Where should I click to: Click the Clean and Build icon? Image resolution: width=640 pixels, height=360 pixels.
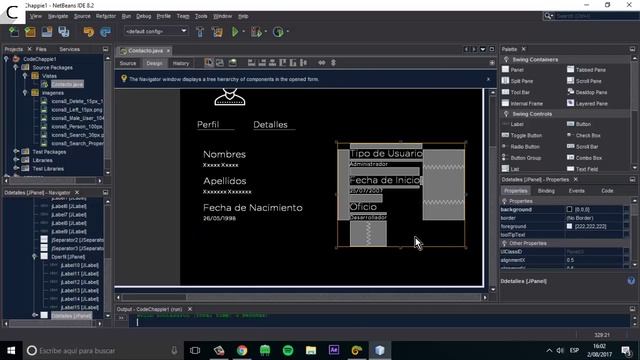click(x=217, y=31)
